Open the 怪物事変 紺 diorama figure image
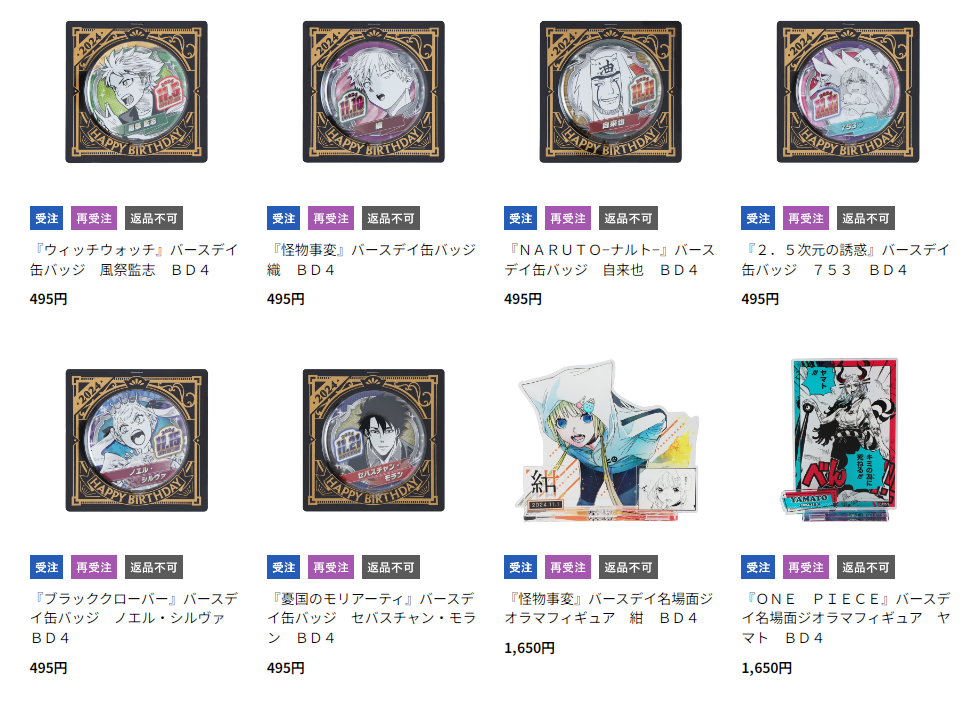This screenshot has width=973, height=701. click(608, 440)
